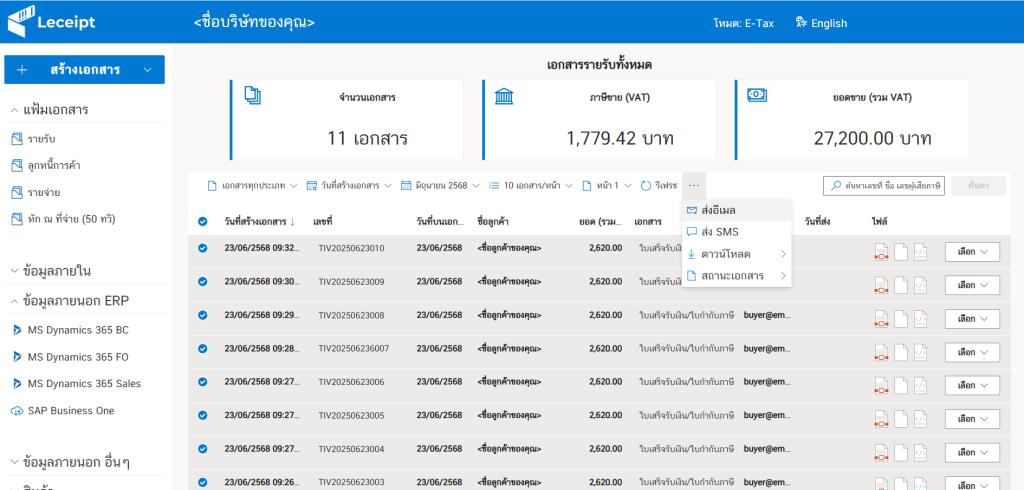
Task: Click the Leceipt logo icon
Action: click(20, 22)
